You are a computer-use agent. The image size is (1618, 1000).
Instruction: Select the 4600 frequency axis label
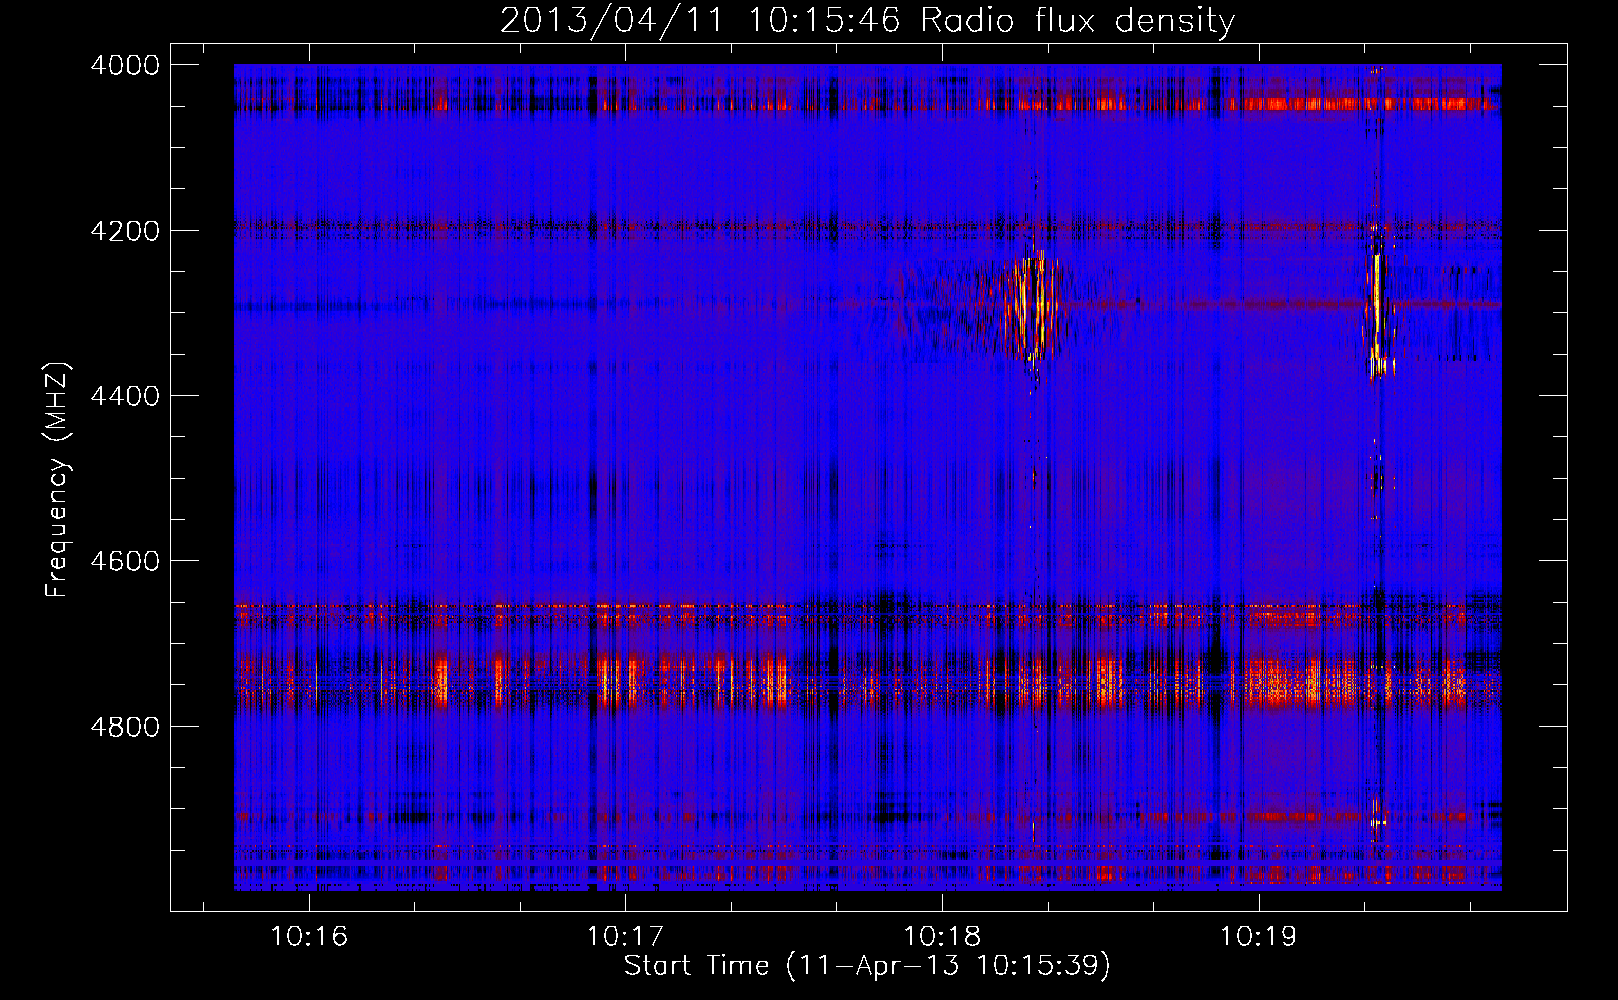(x=125, y=561)
